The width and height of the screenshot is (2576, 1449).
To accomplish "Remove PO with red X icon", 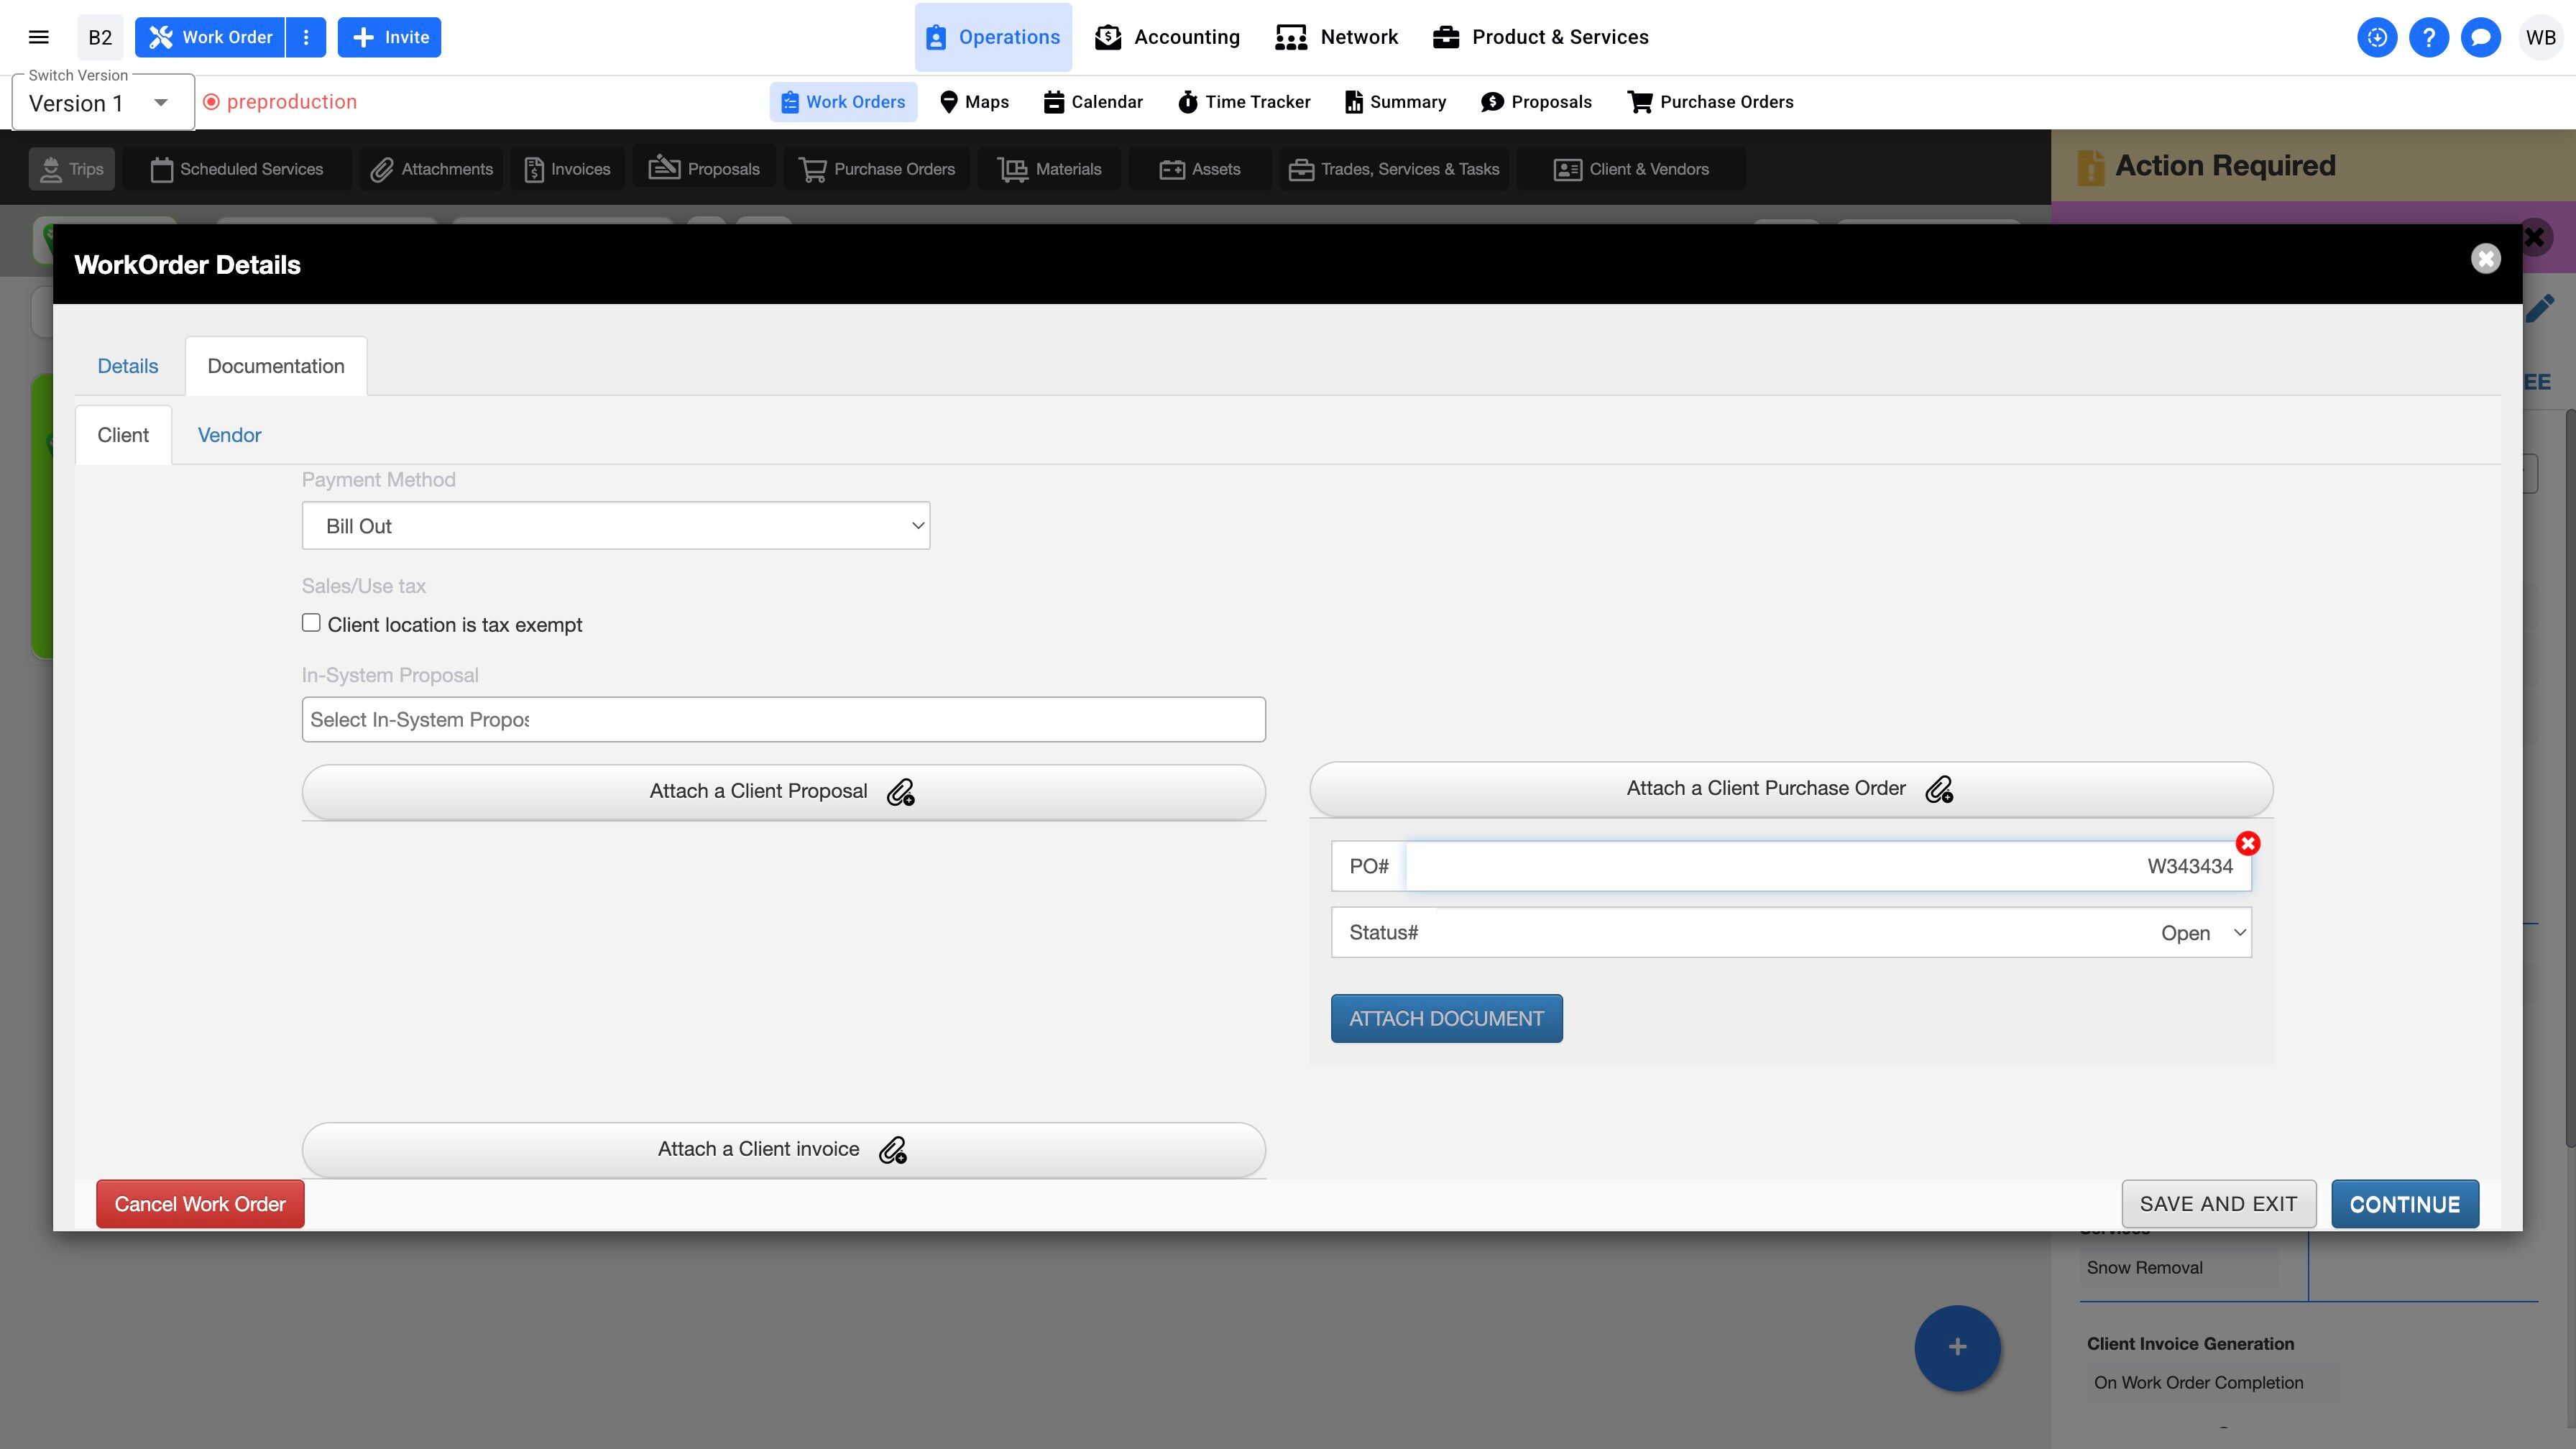I will (2247, 843).
